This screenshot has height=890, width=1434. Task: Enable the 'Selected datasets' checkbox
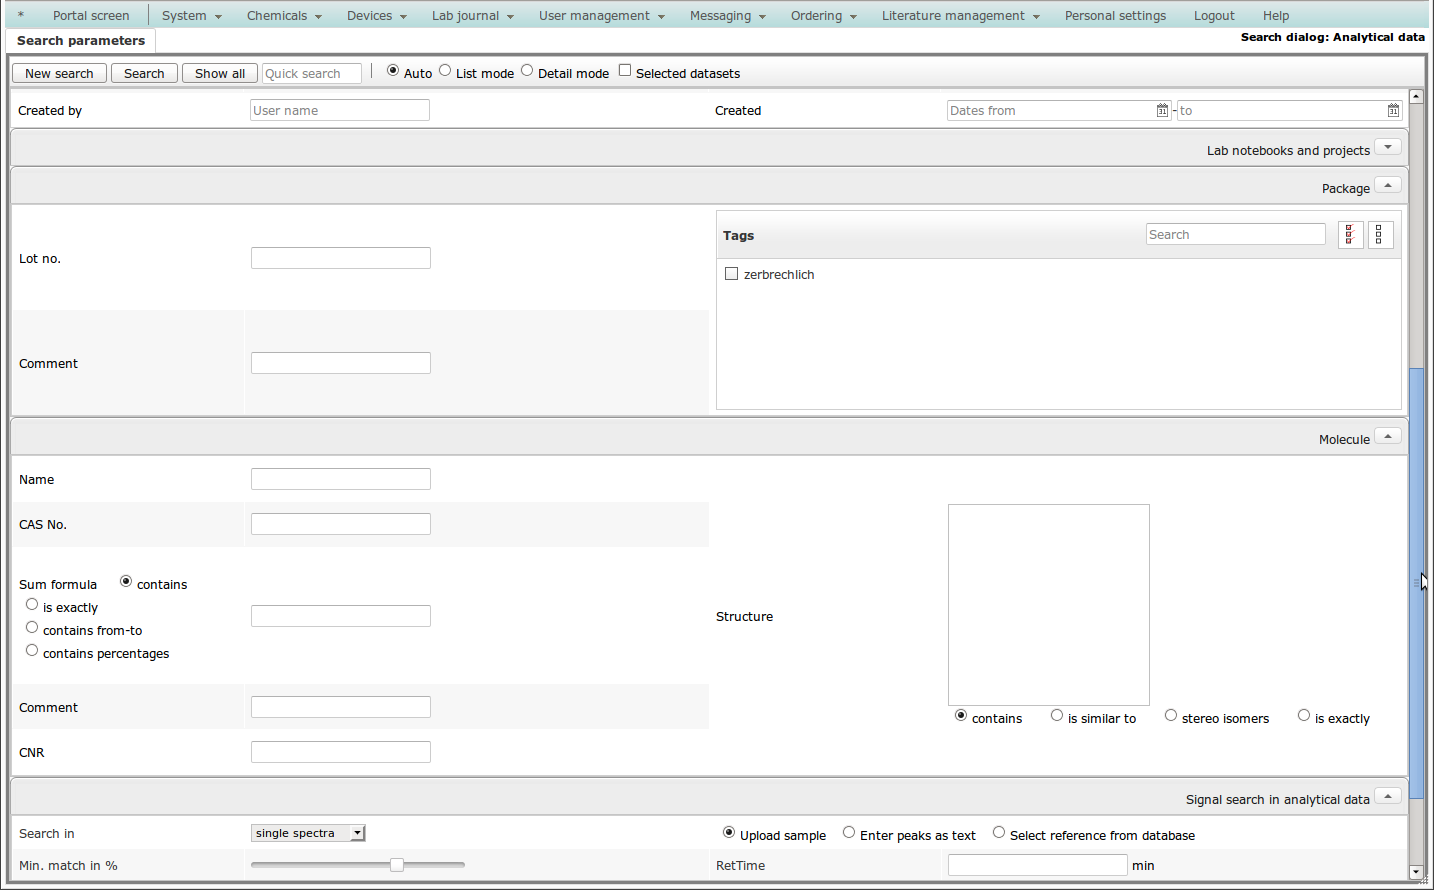pyautogui.click(x=625, y=71)
